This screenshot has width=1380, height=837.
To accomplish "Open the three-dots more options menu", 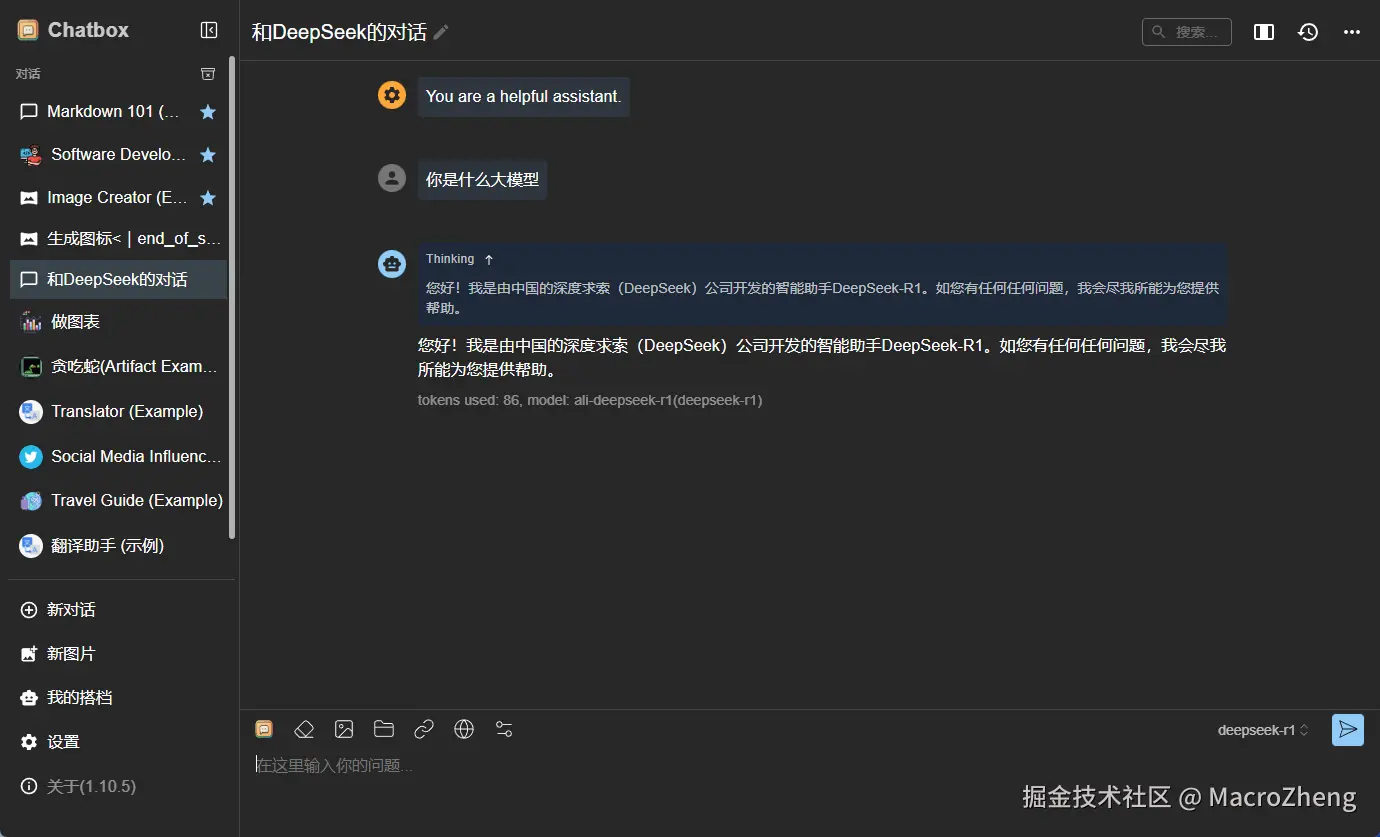I will 1352,32.
